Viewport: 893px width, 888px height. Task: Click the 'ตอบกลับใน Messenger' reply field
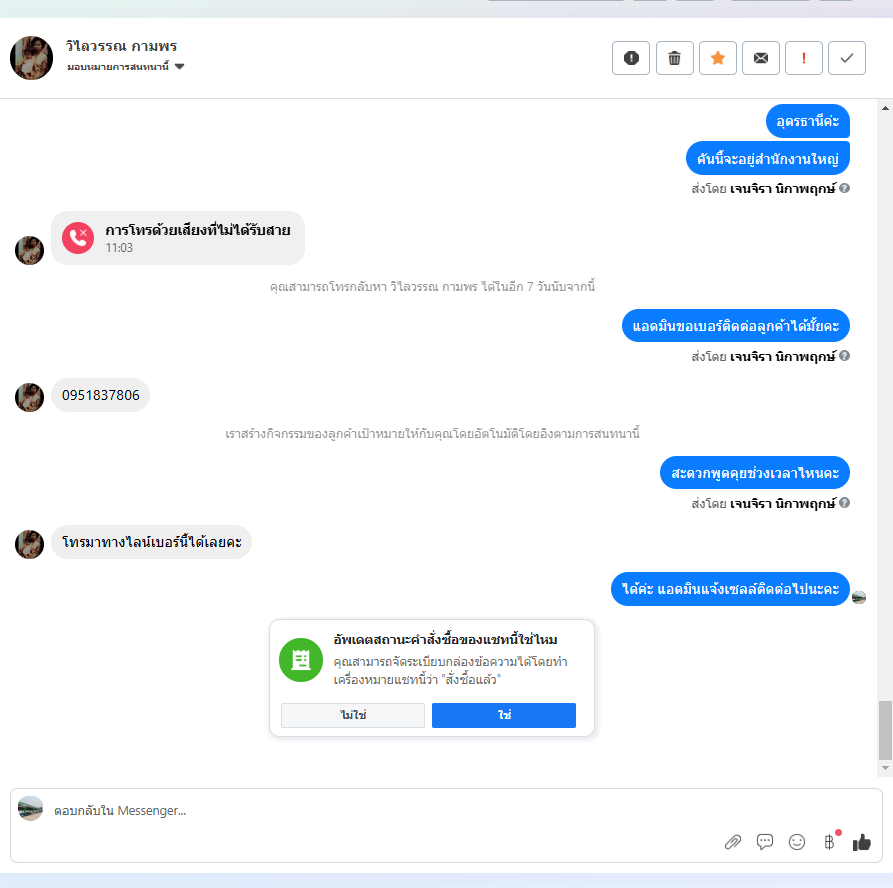pyautogui.click(x=446, y=810)
